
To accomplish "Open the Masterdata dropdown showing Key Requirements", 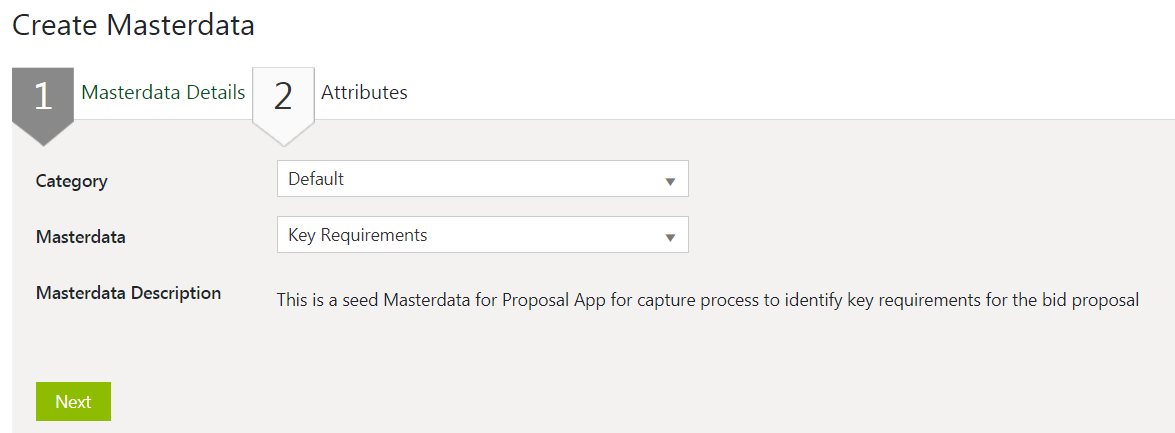I will [470, 236].
